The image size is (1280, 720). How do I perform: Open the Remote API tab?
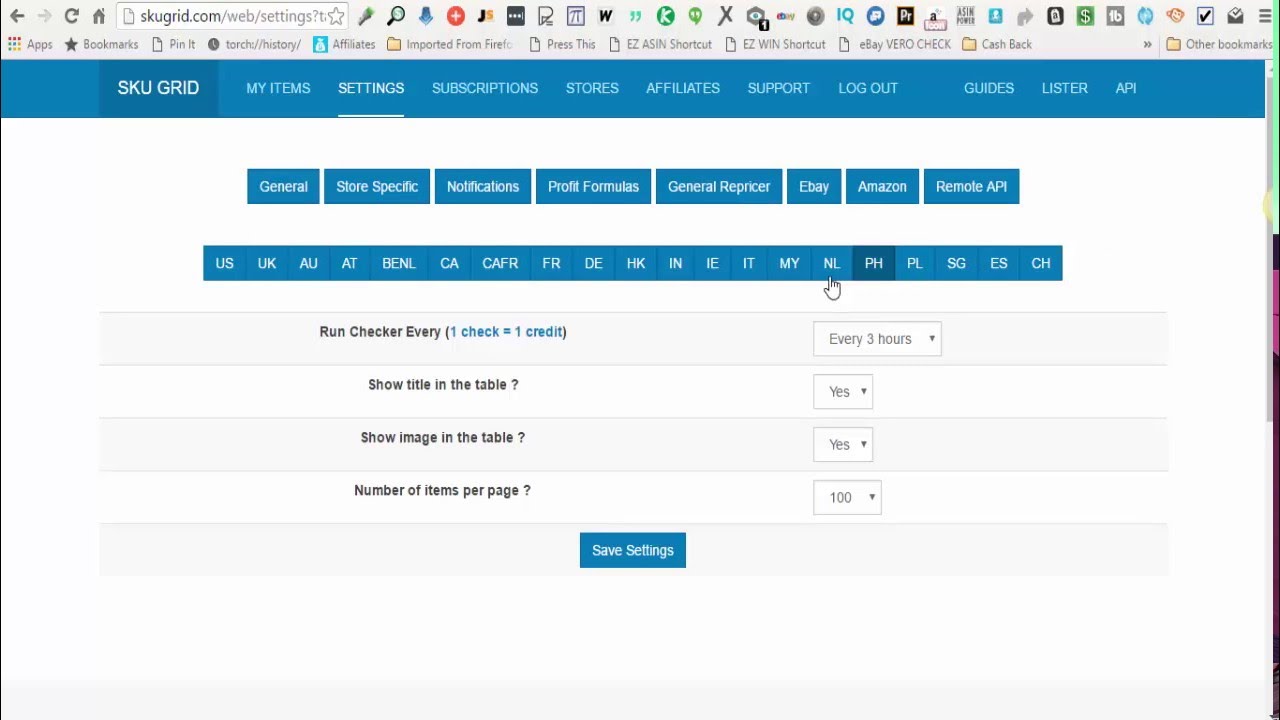coord(971,187)
